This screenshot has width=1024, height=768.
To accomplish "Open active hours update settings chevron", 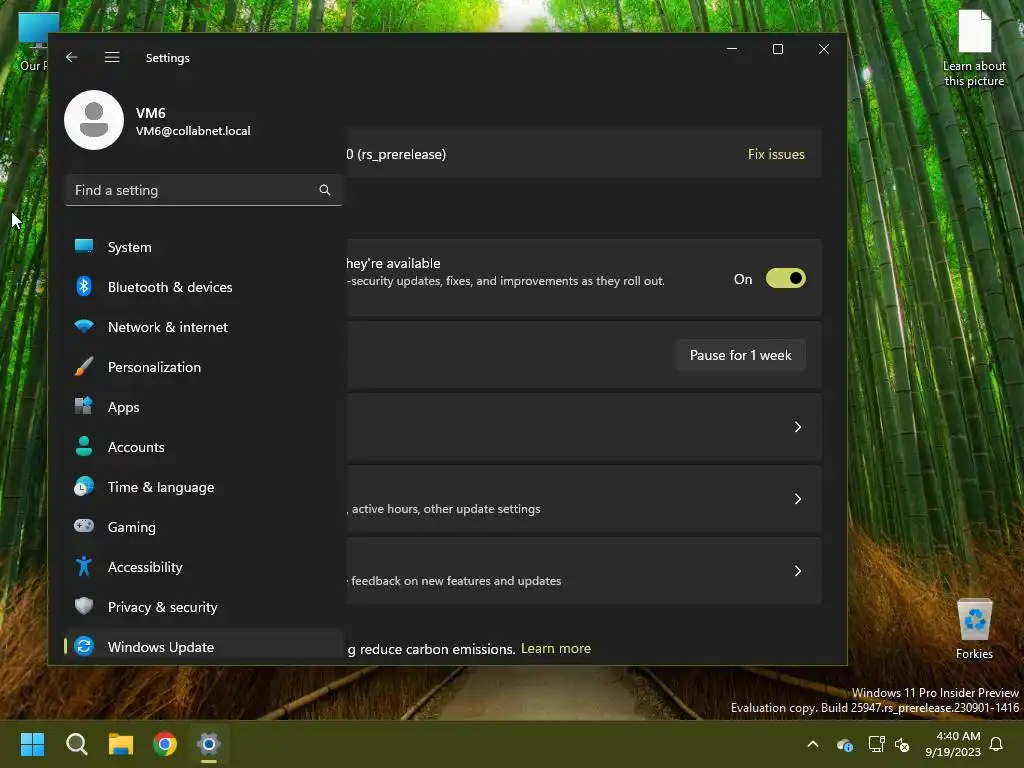I will pos(797,499).
